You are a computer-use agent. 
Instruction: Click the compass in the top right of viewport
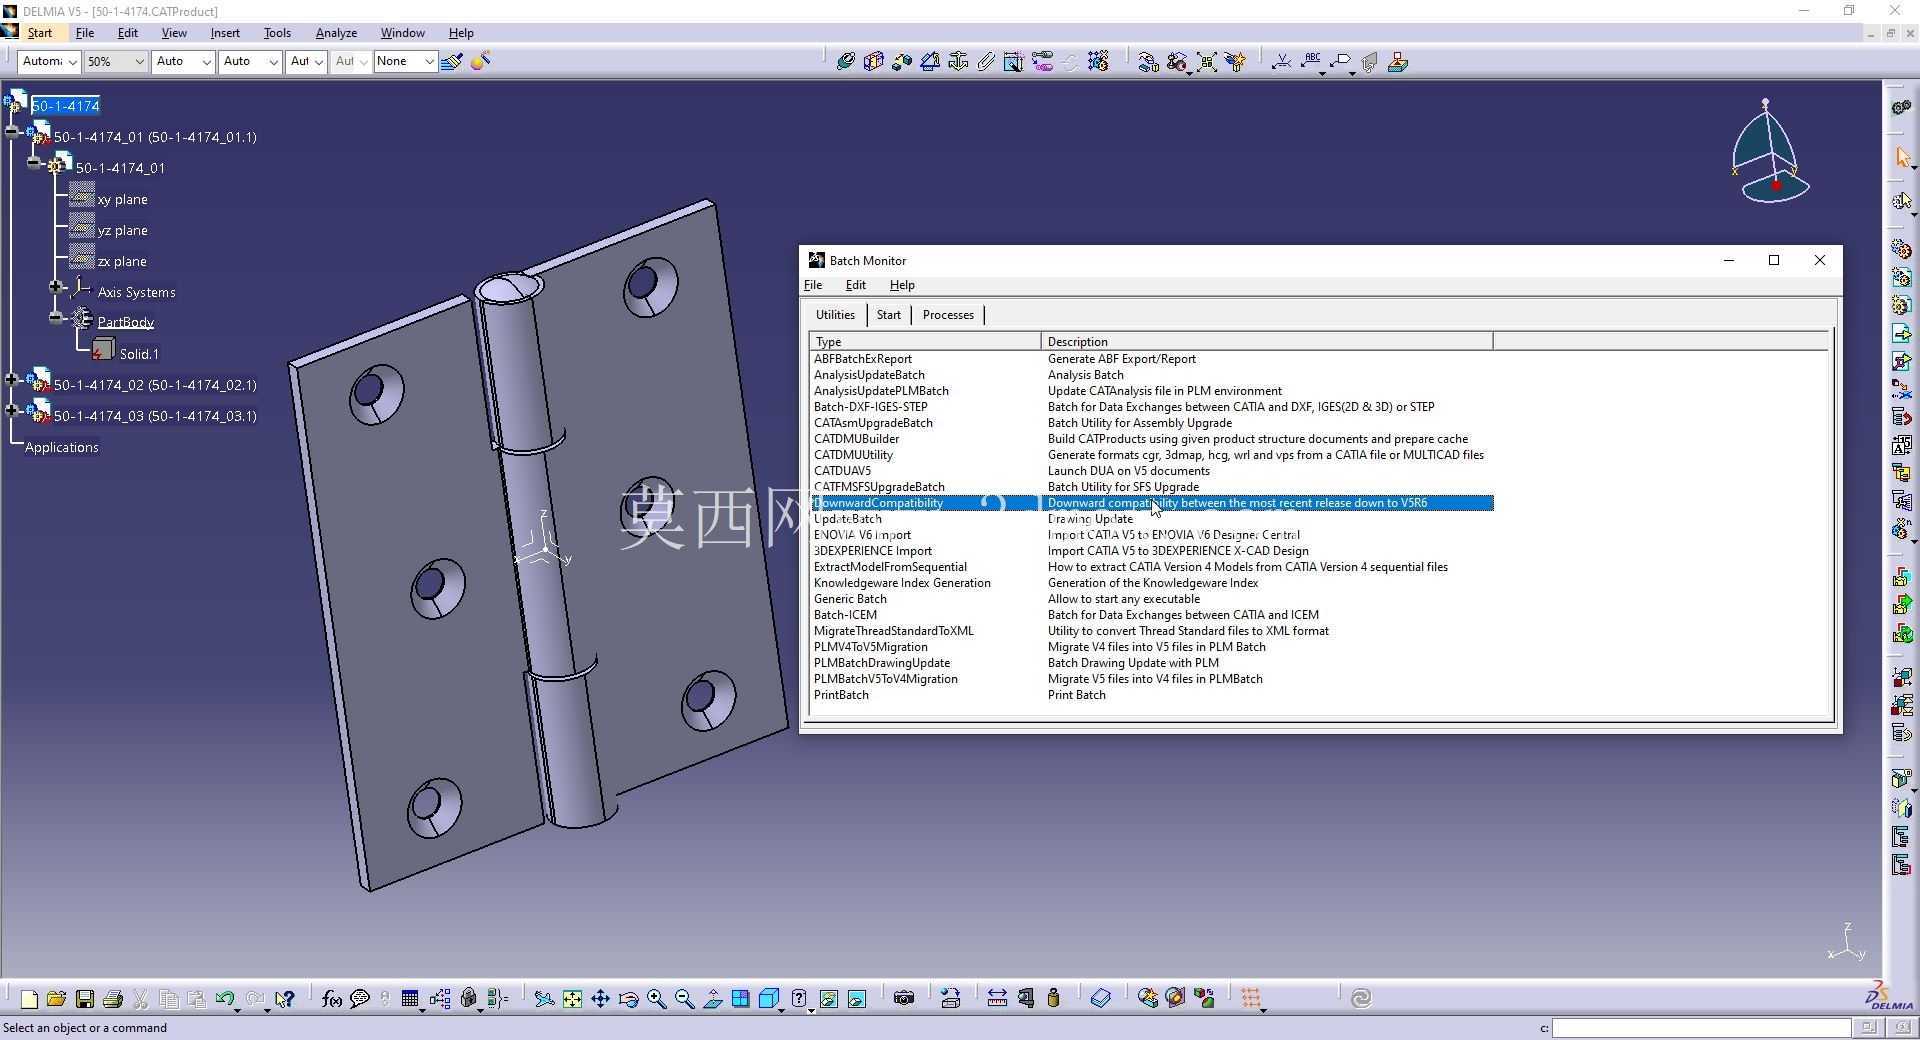tap(1770, 152)
